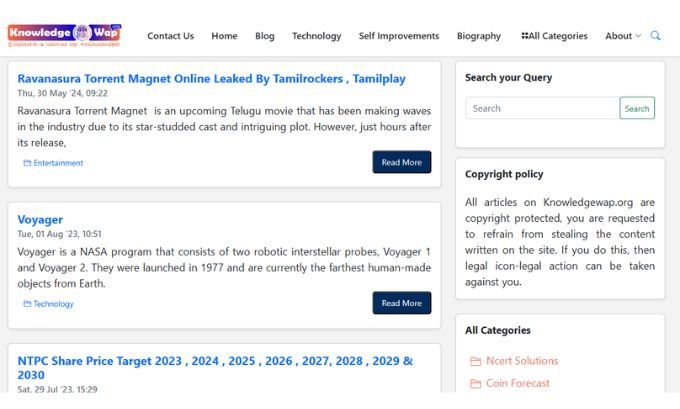Click the Ncert Solutions folder icon
The height and width of the screenshot is (409, 680).
475,361
